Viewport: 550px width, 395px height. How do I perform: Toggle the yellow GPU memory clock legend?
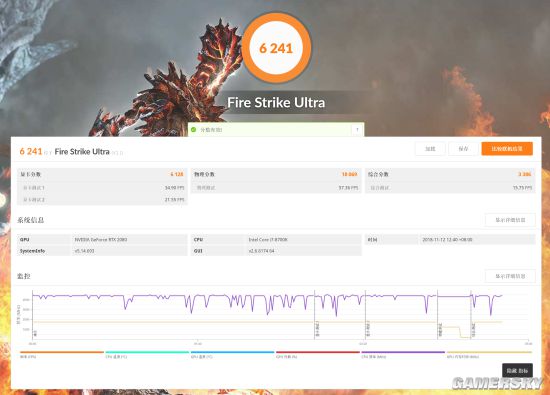coord(489,354)
